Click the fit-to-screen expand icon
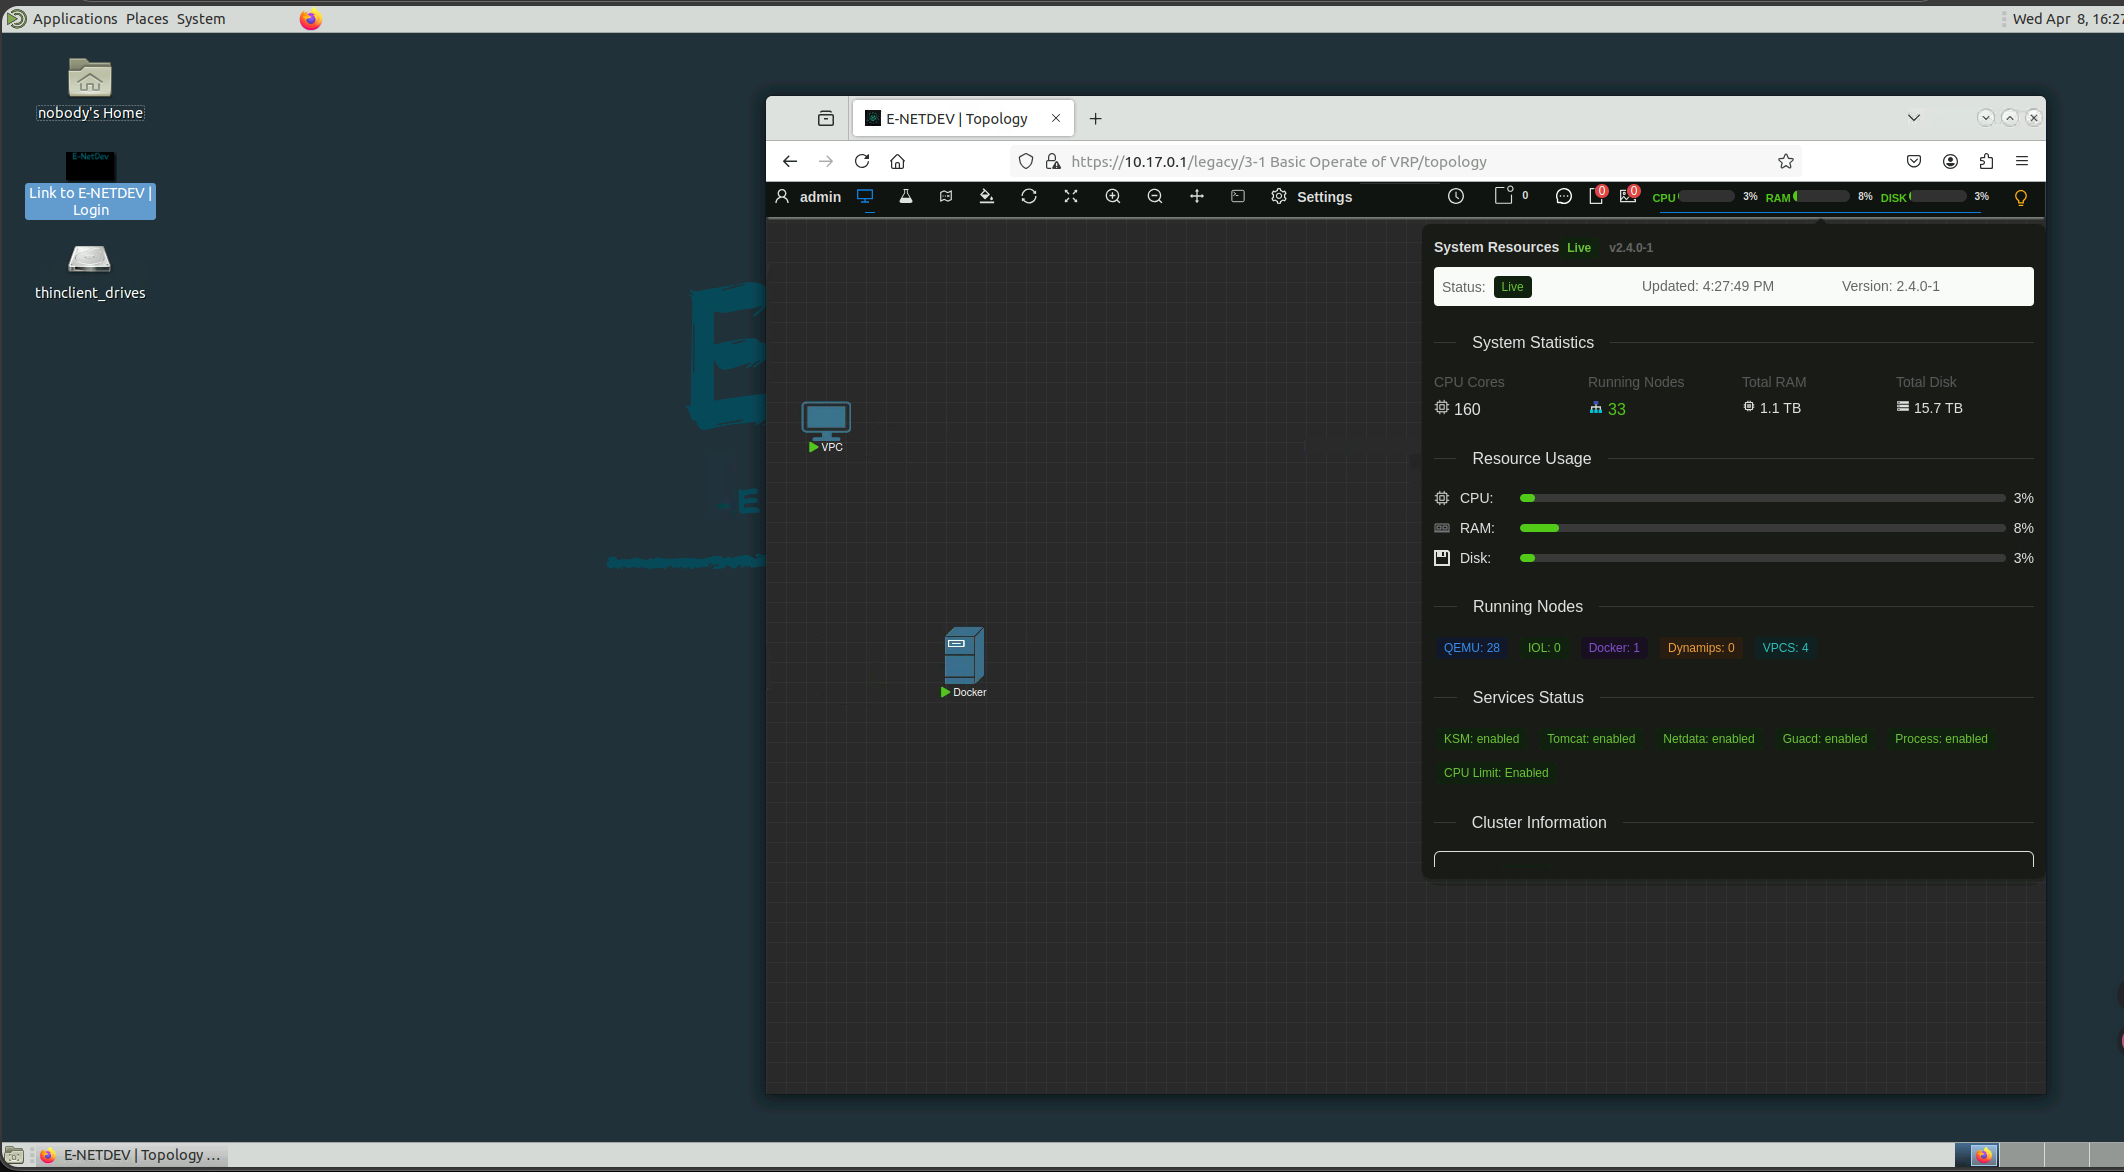2124x1172 pixels. click(1071, 197)
